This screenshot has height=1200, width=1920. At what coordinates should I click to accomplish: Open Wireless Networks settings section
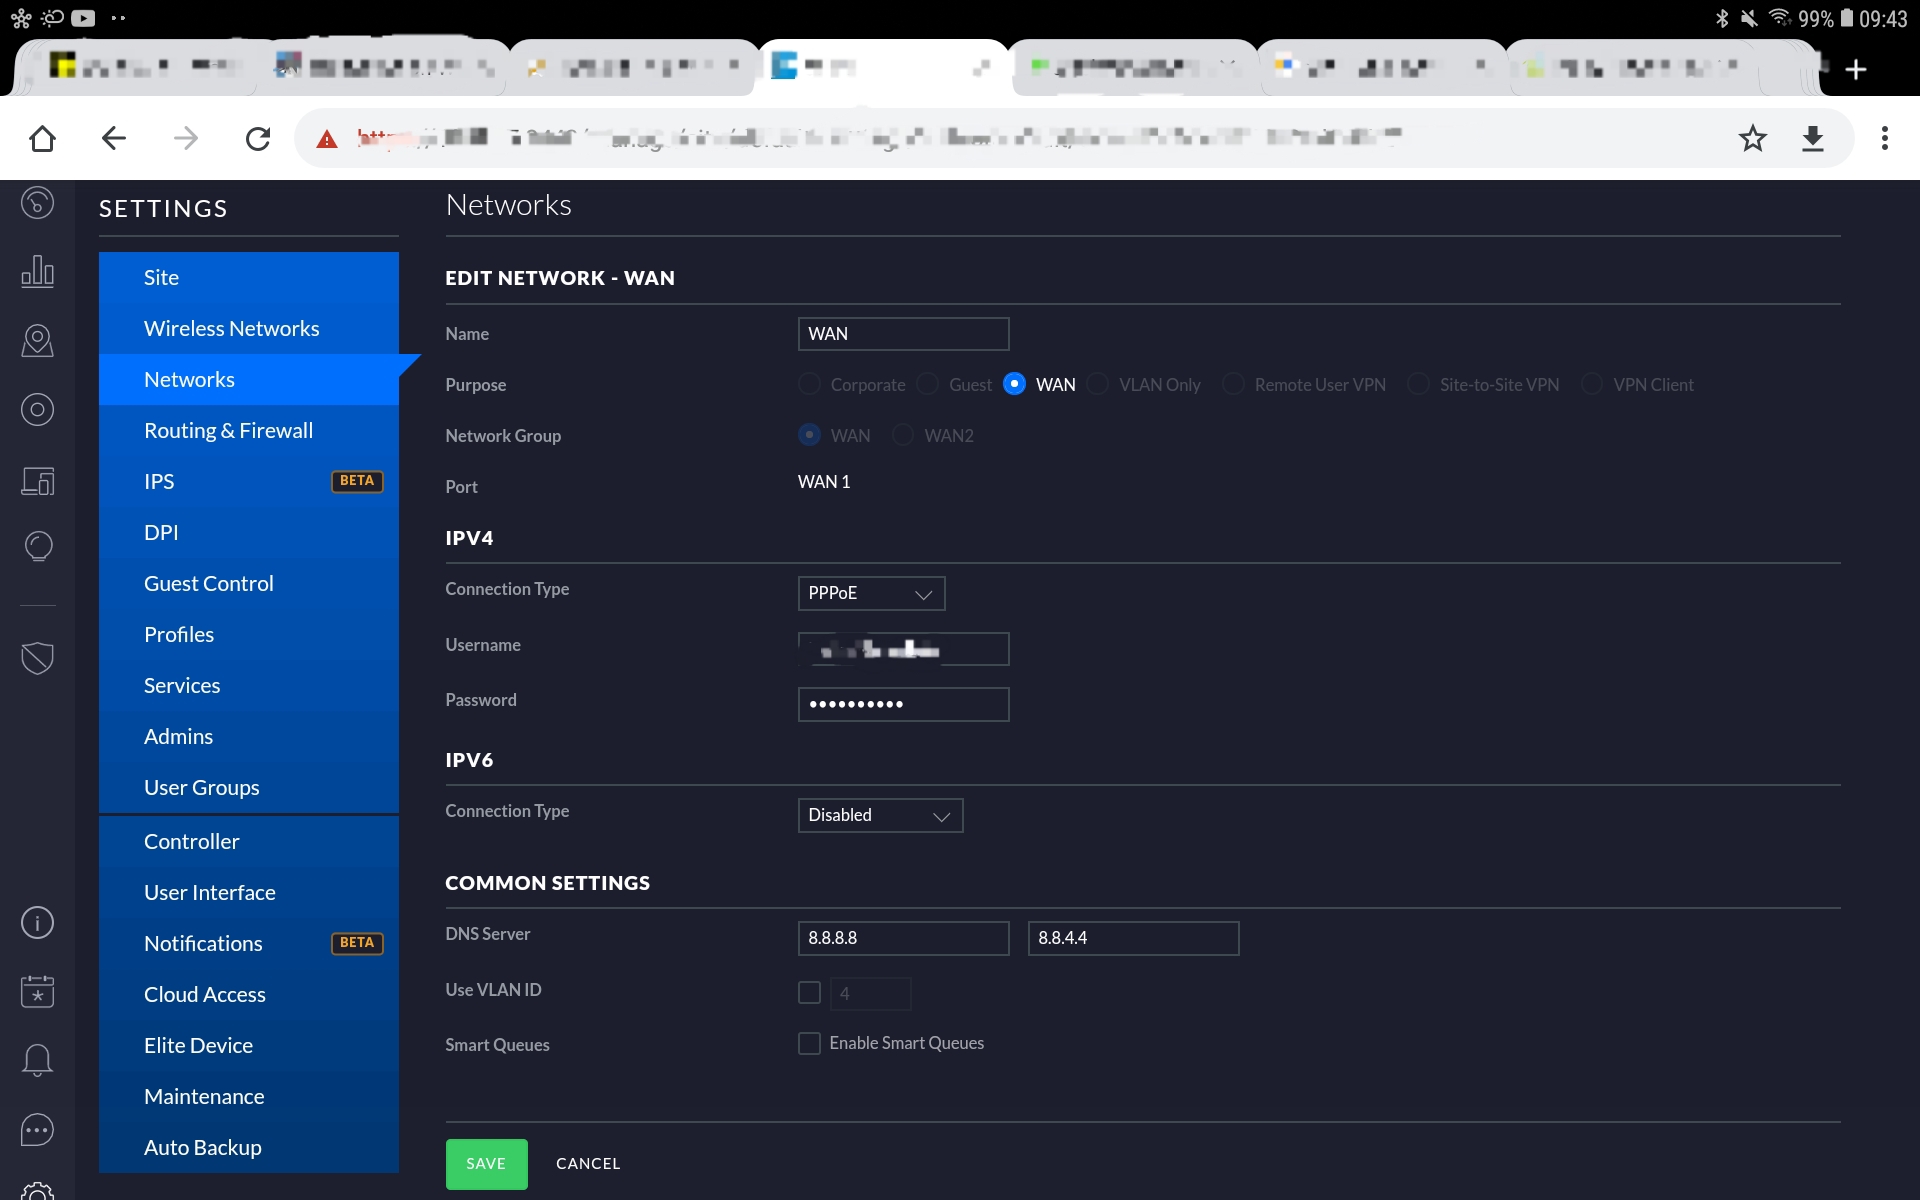coord(231,329)
